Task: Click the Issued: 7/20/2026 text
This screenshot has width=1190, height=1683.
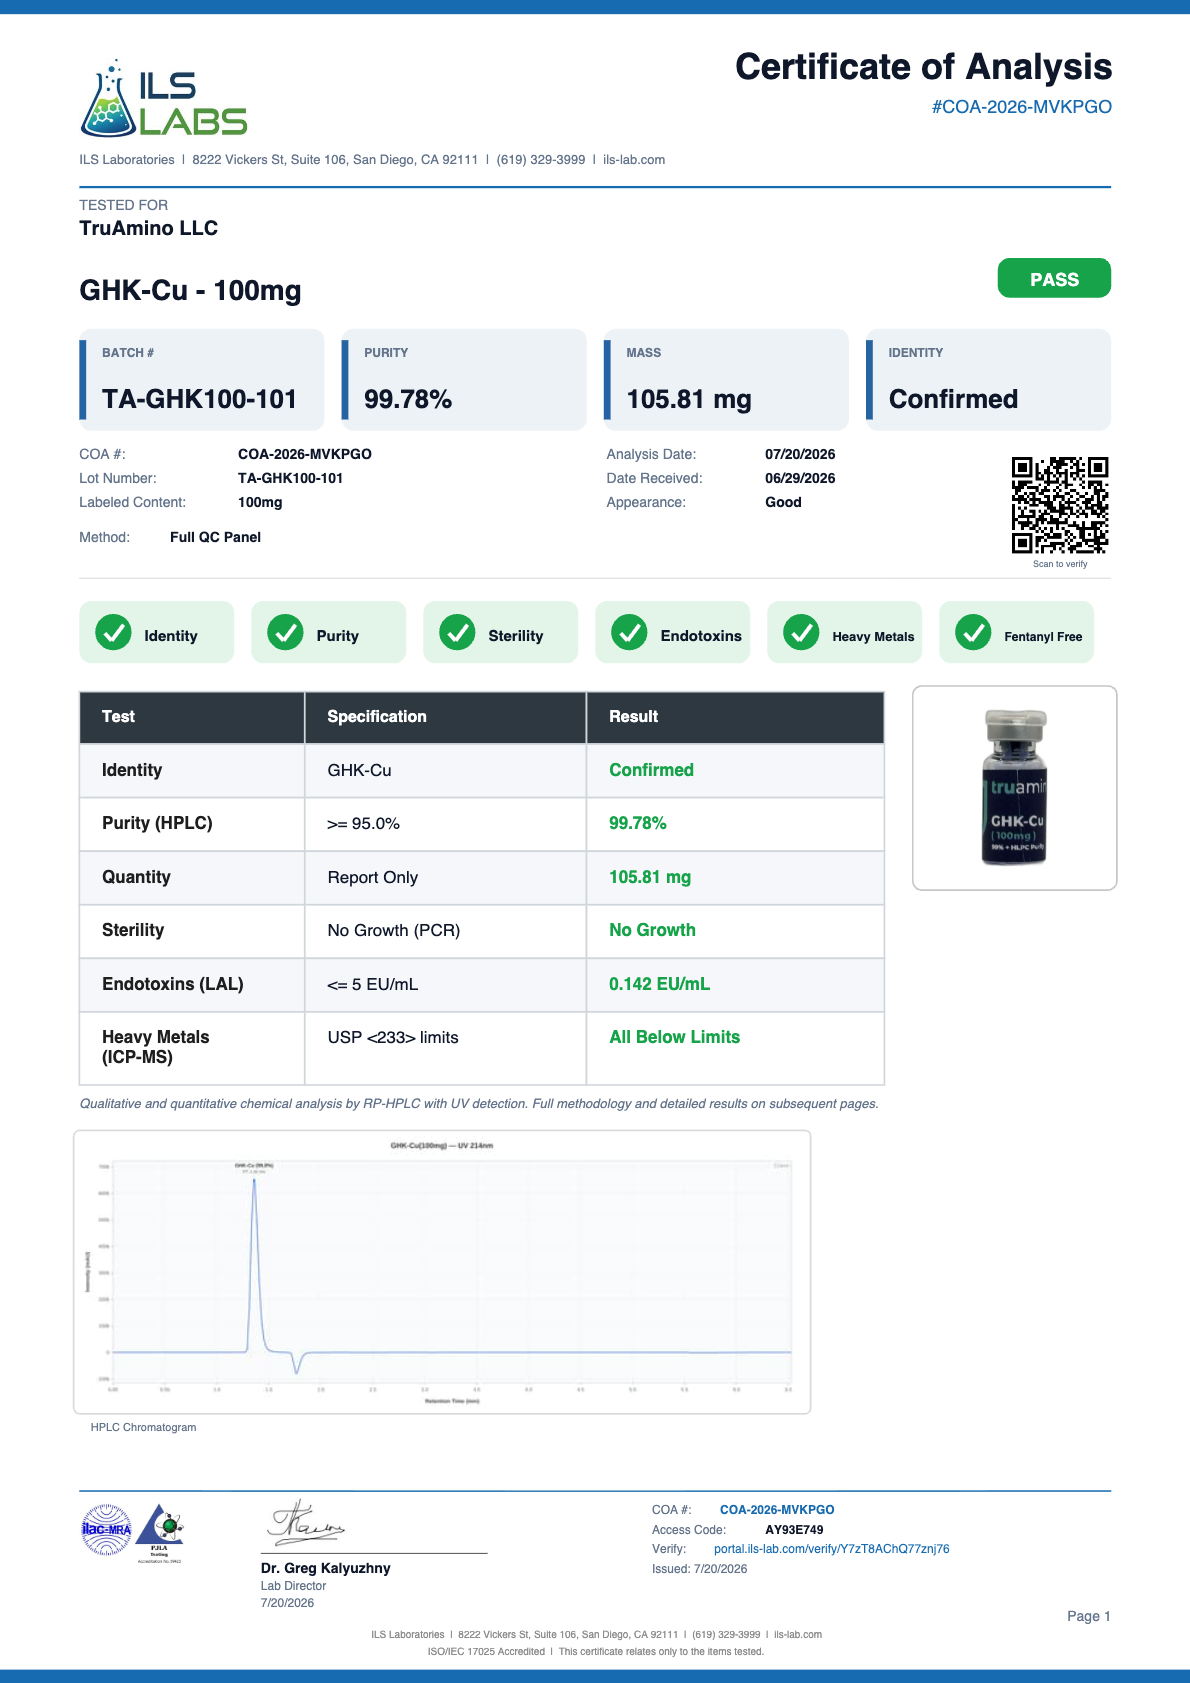Action: (x=700, y=1569)
